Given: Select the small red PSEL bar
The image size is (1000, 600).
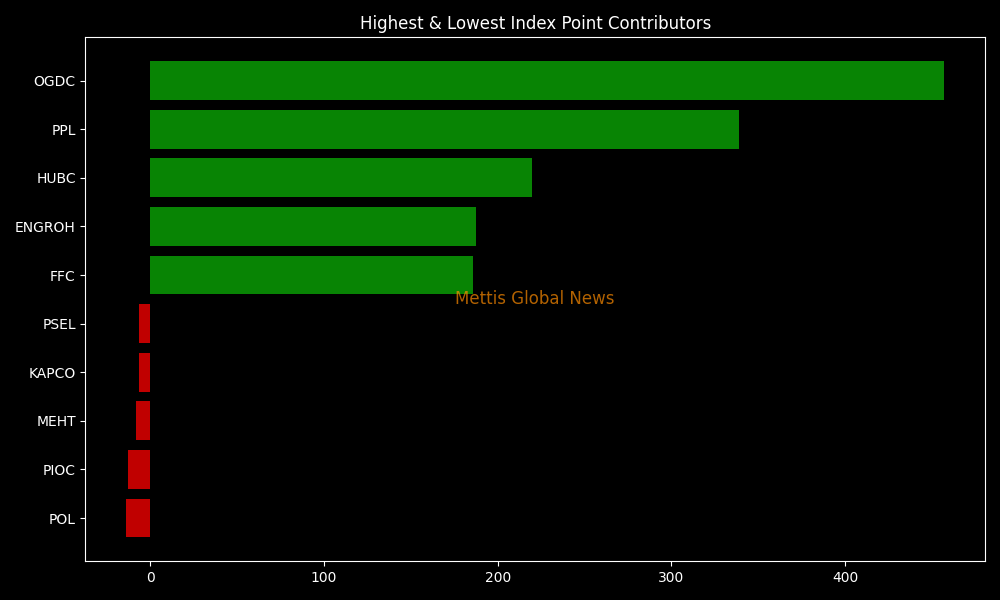Looking at the screenshot, I should (x=145, y=324).
